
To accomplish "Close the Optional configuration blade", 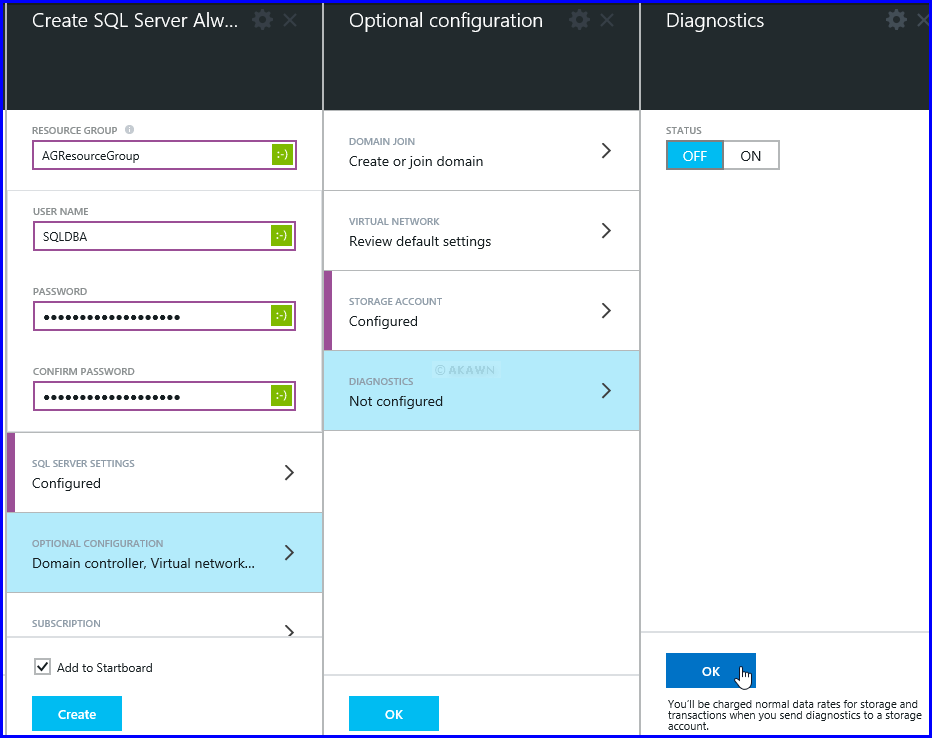I will coord(607,21).
